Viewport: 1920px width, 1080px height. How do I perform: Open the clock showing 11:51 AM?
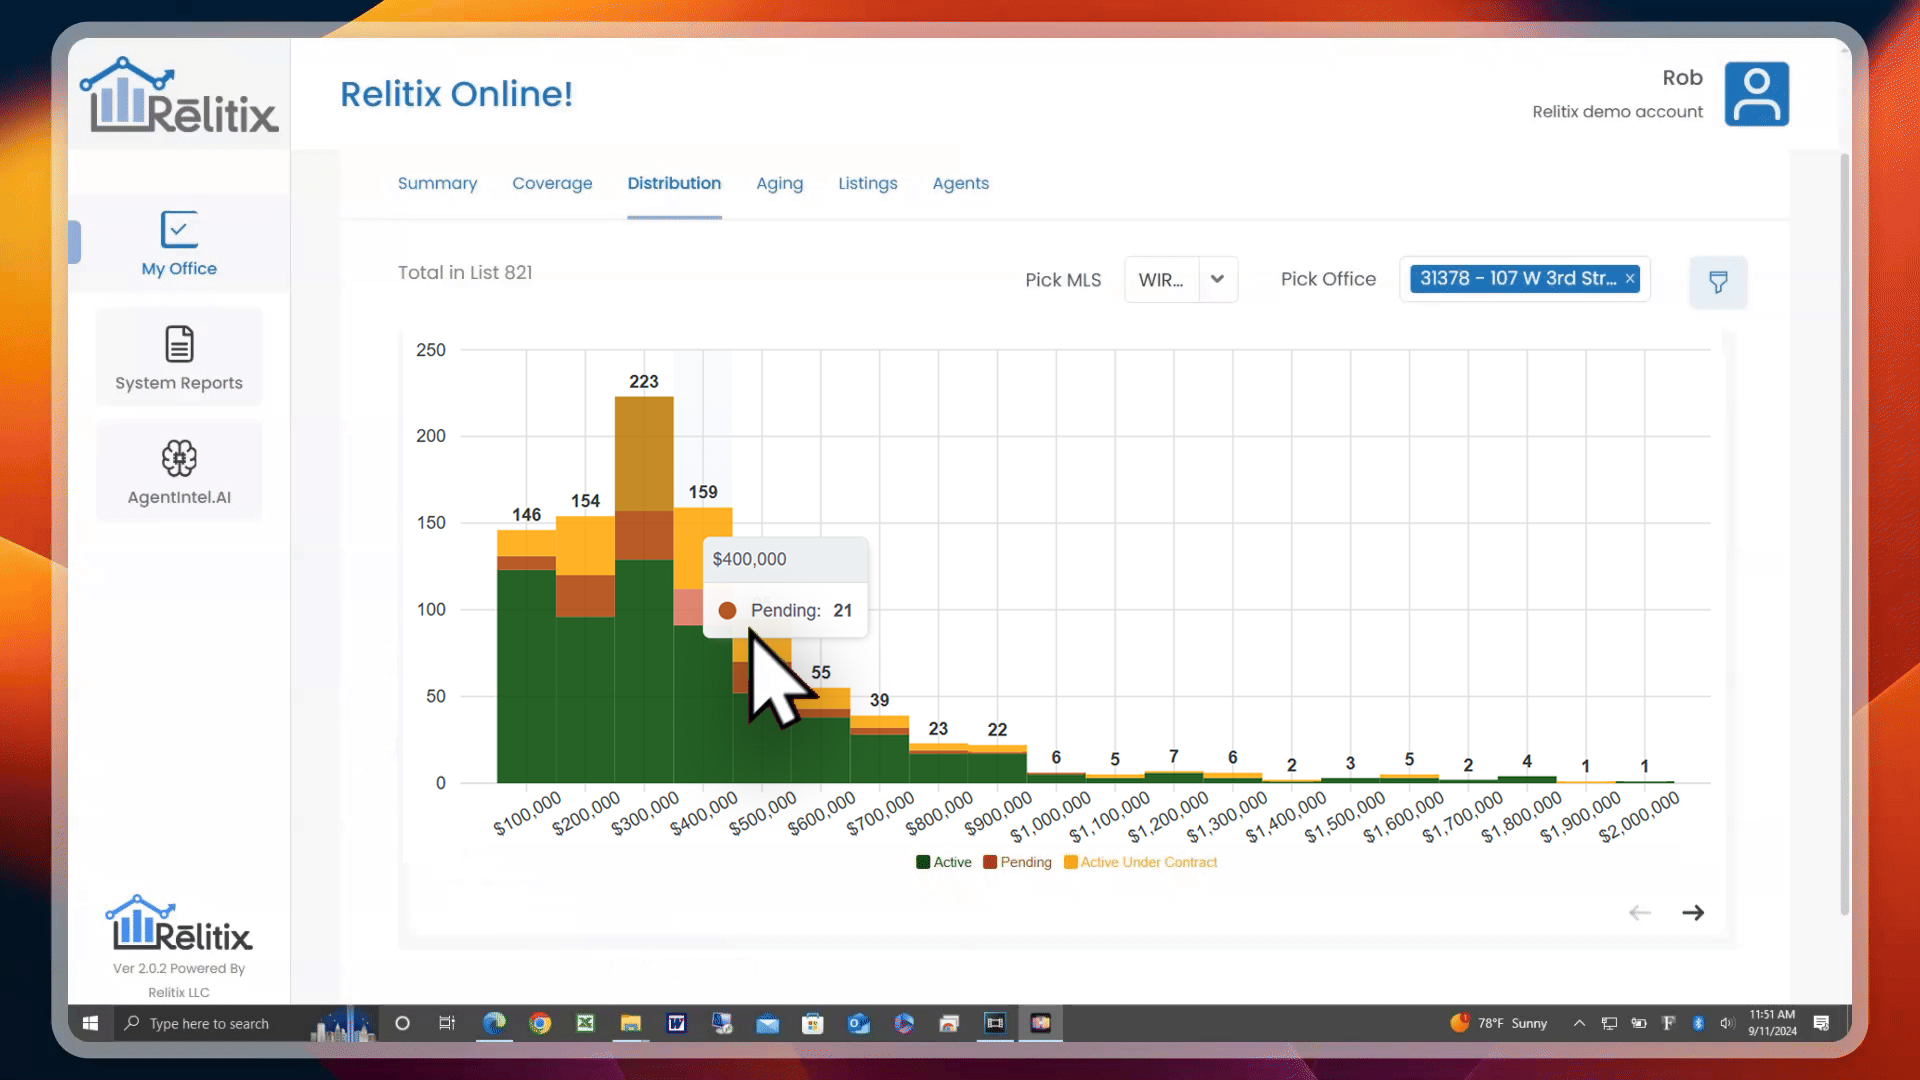pos(1772,1023)
